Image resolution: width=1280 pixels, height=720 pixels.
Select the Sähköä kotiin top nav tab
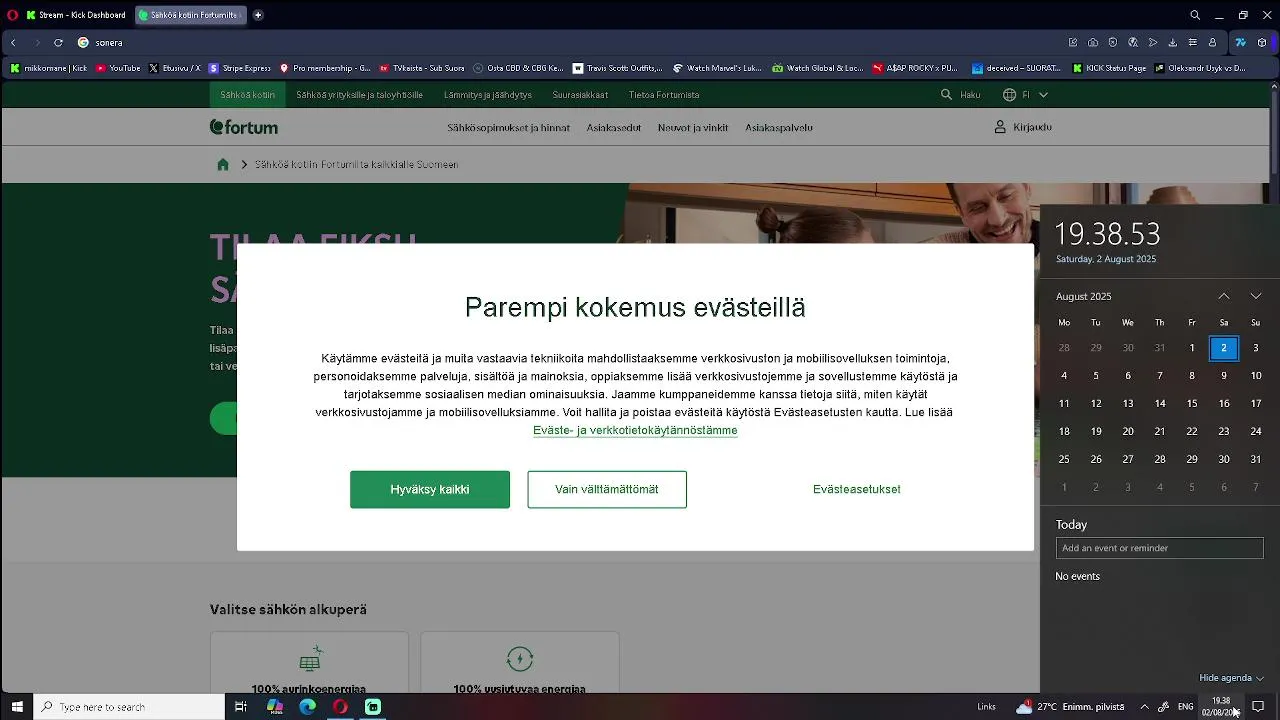coord(248,95)
